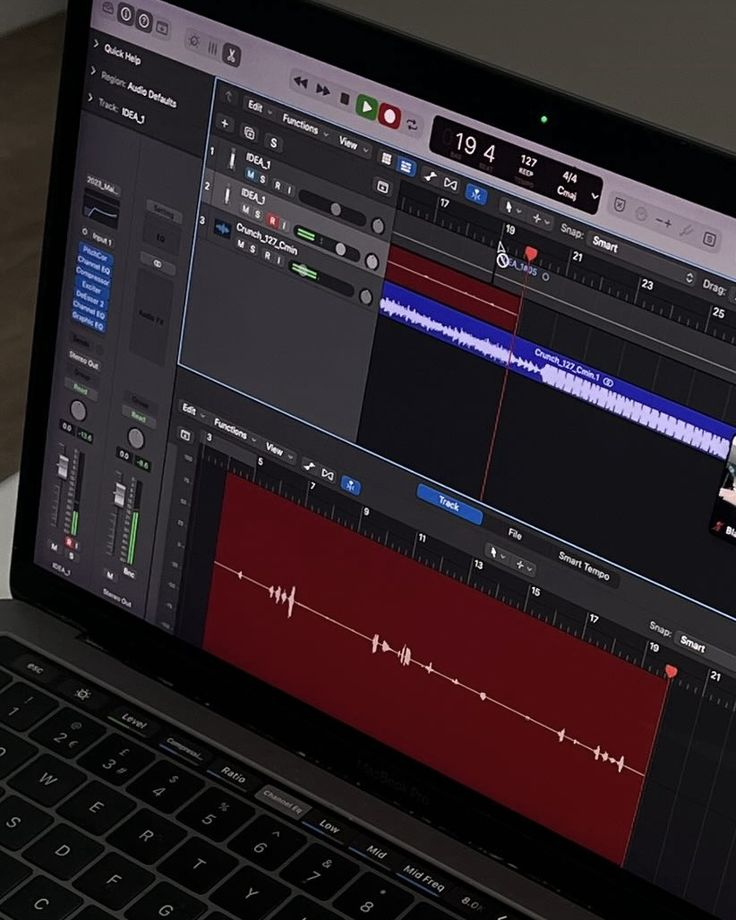736x920 pixels.
Task: Toggle the Inspector (i) button
Action: click(x=126, y=14)
